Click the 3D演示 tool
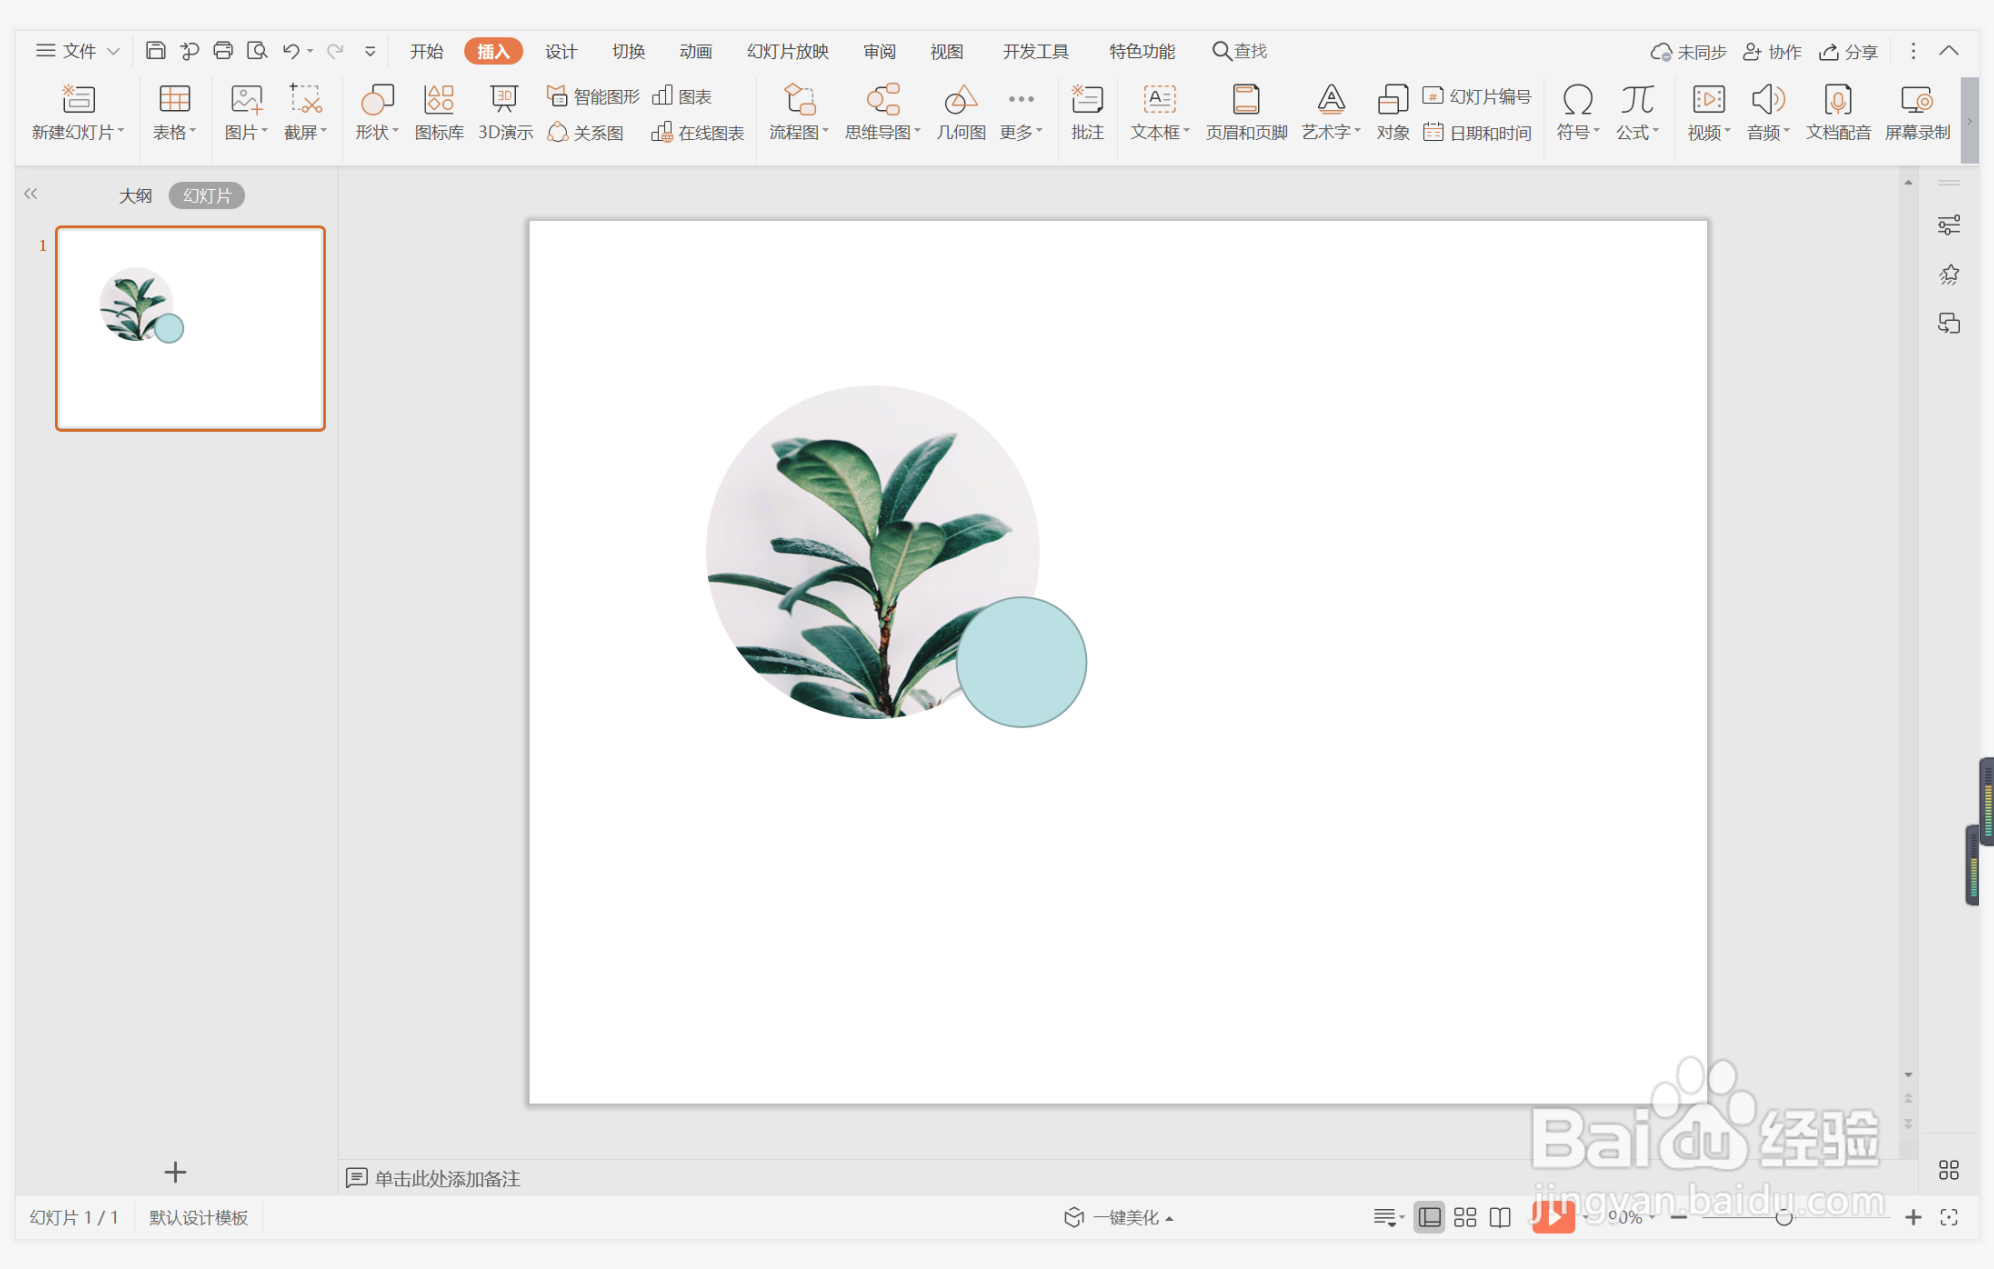The image size is (1994, 1269). click(x=505, y=112)
